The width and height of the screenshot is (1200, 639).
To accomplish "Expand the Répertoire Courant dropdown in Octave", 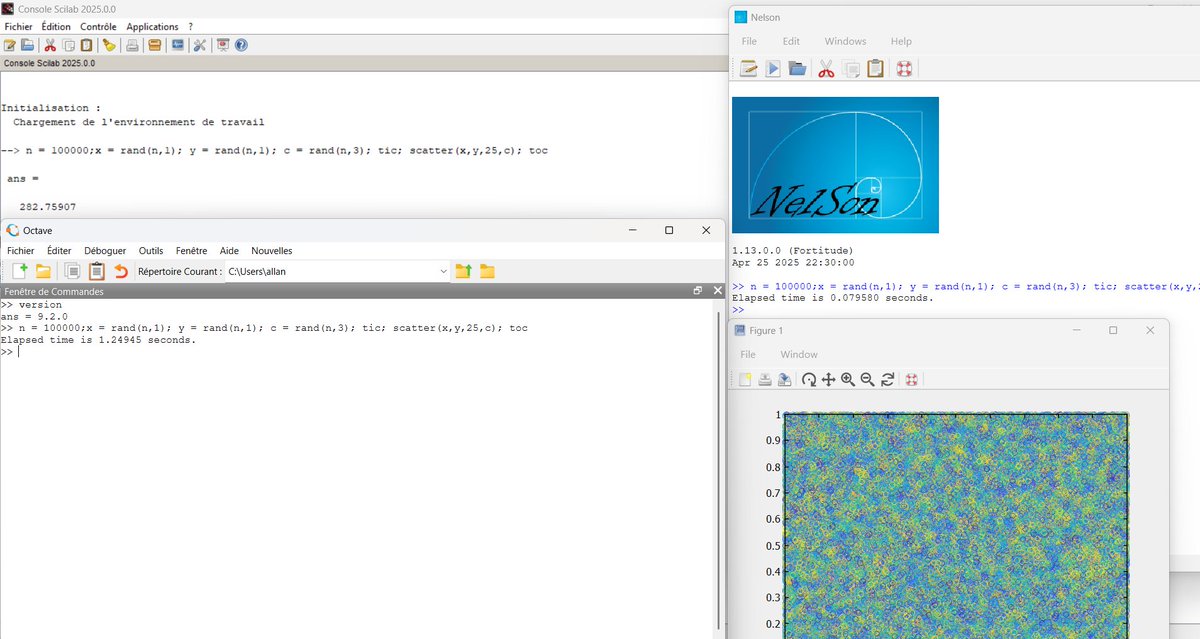I will 443,271.
